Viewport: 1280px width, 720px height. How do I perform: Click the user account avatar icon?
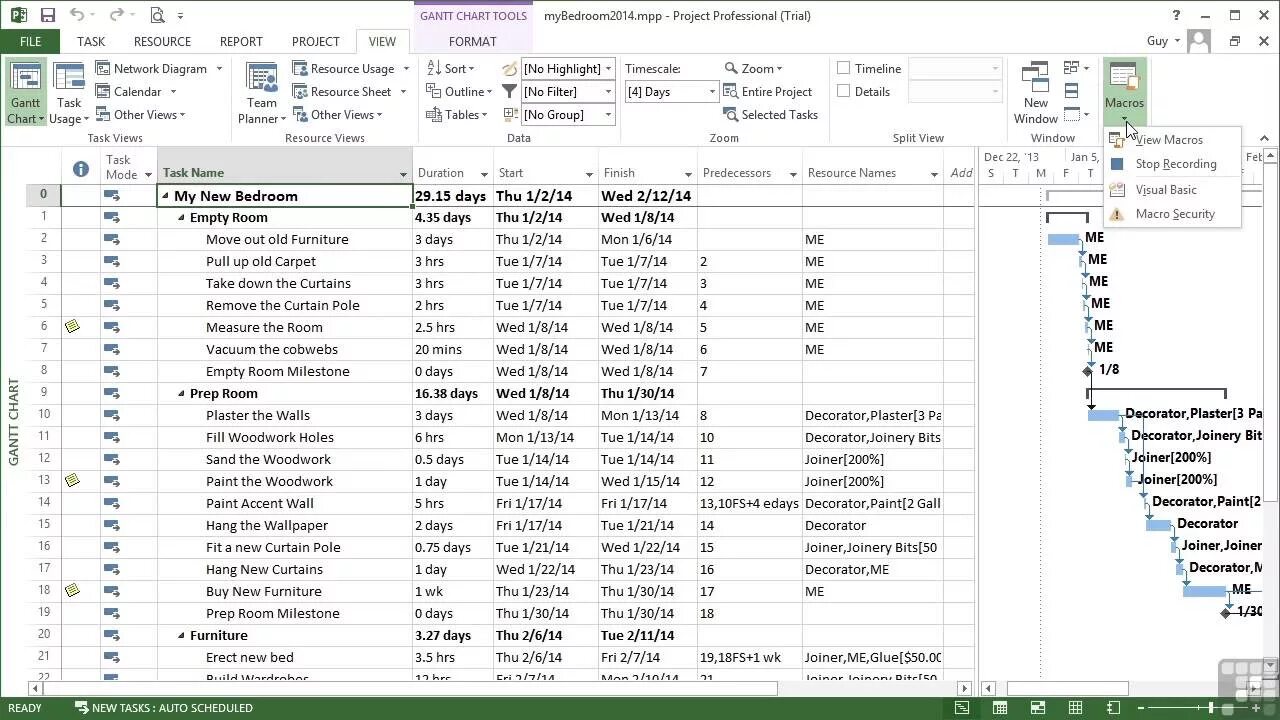(1199, 41)
